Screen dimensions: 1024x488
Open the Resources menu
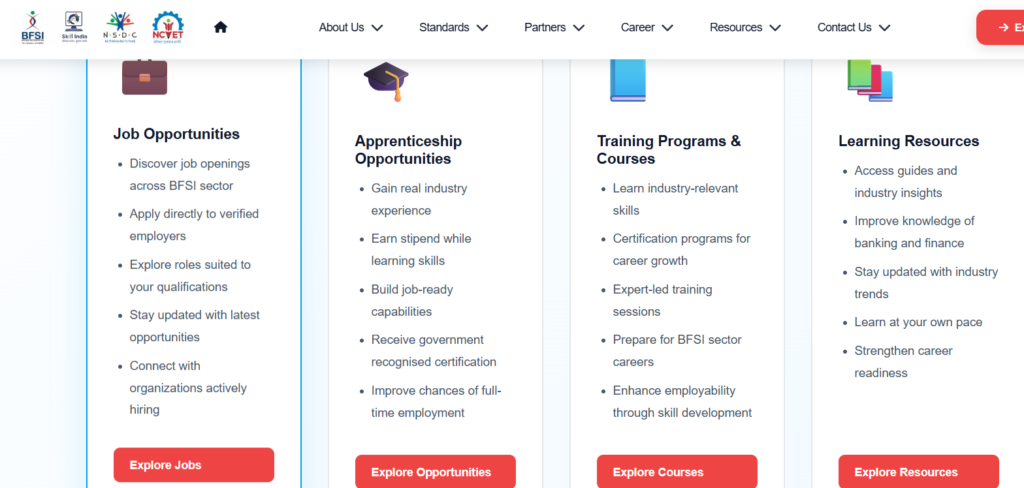[x=745, y=27]
